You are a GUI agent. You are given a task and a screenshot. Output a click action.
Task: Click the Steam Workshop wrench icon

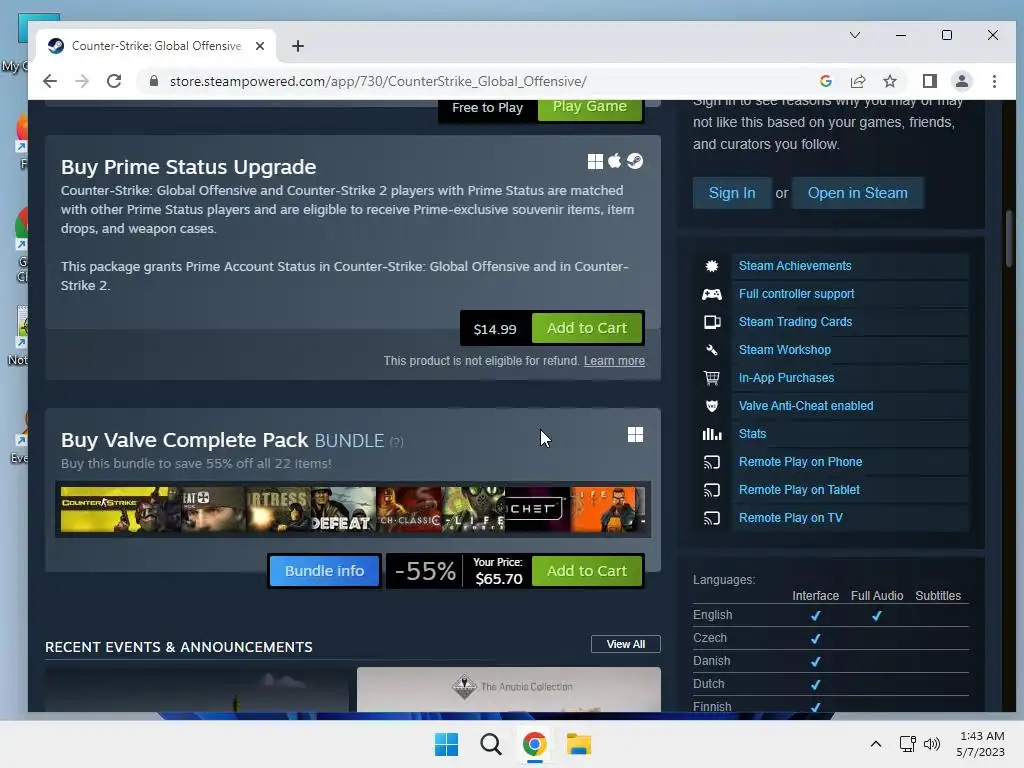(x=712, y=350)
